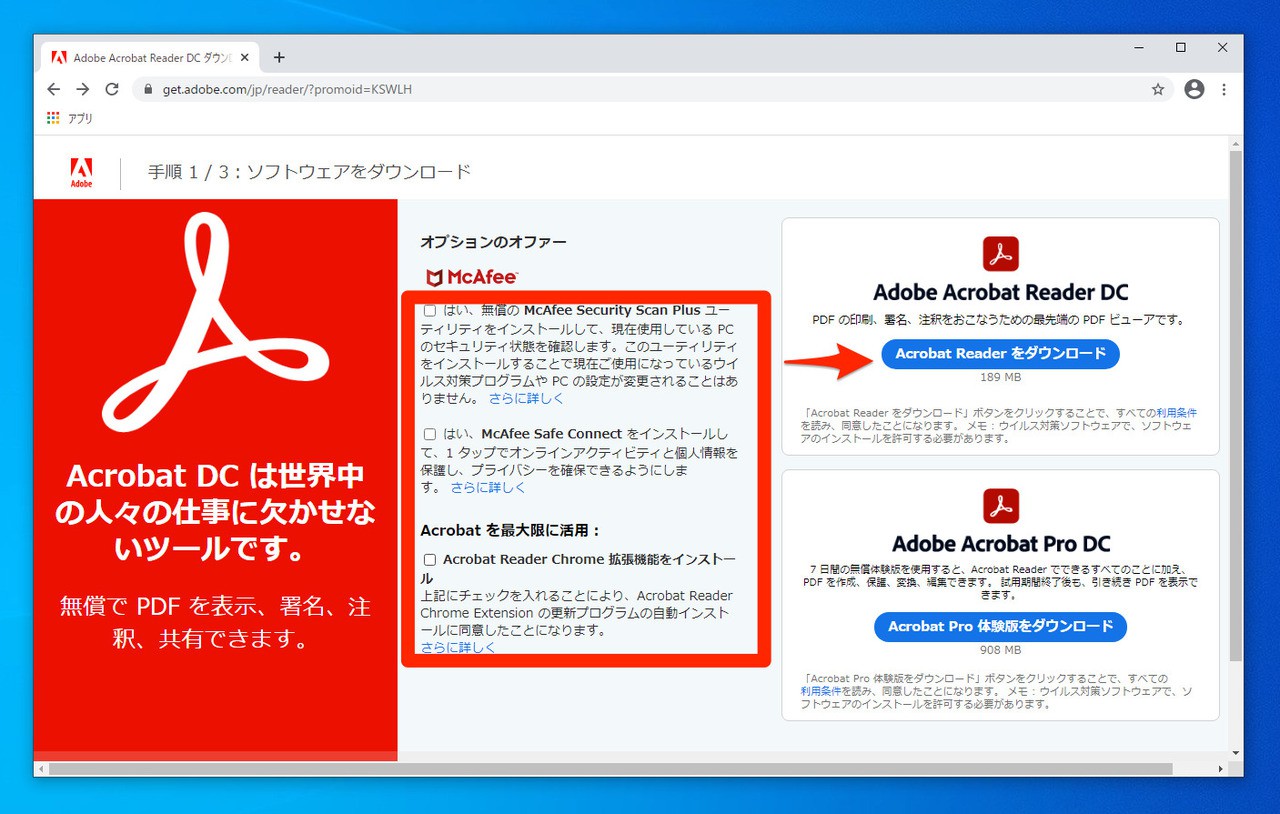View site security lock info
The height and width of the screenshot is (814, 1280).
pyautogui.click(x=148, y=89)
